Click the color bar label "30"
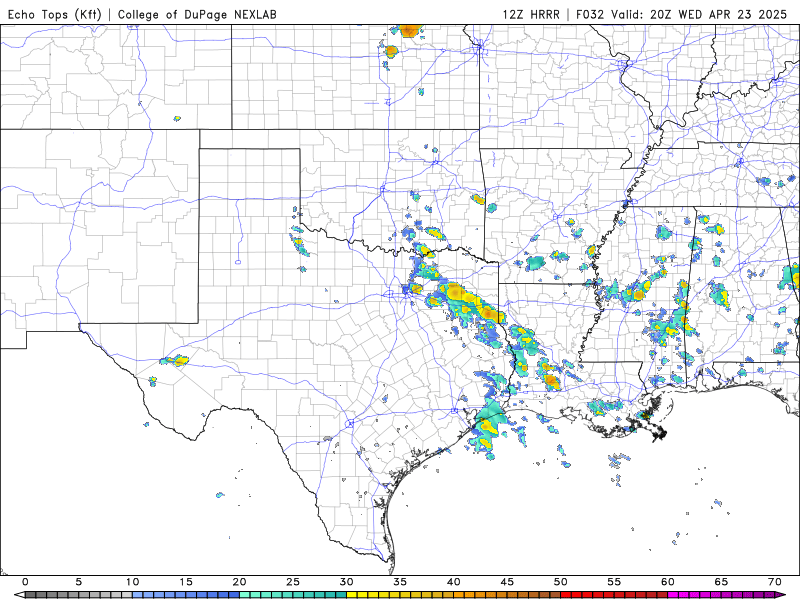 pyautogui.click(x=346, y=582)
